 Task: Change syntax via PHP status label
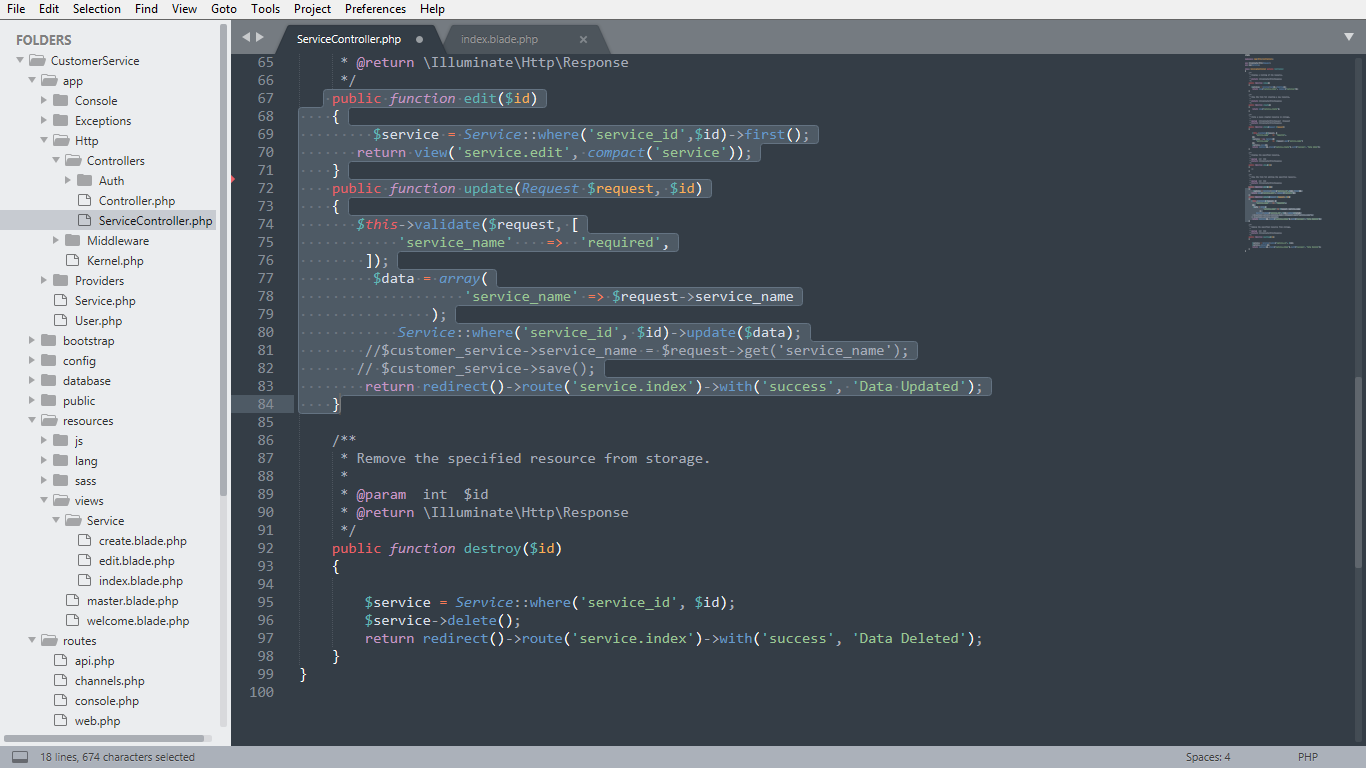coord(1308,757)
